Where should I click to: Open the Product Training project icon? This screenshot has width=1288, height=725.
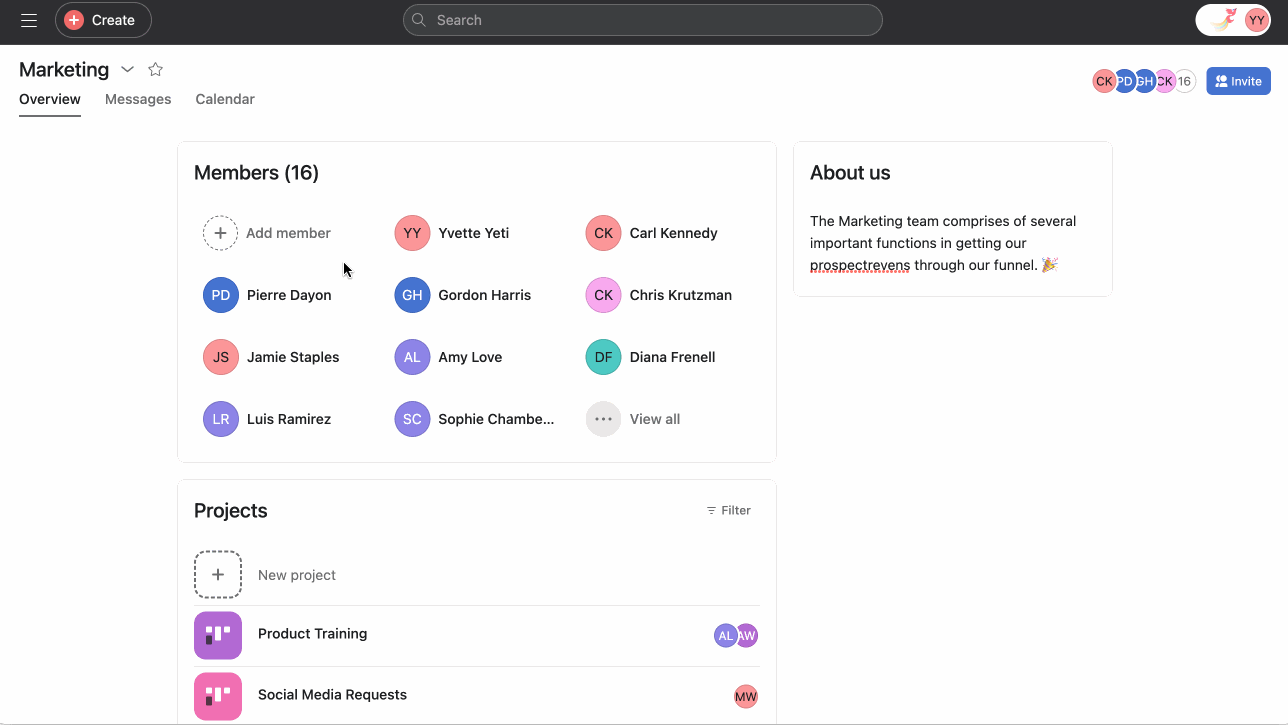pos(218,635)
